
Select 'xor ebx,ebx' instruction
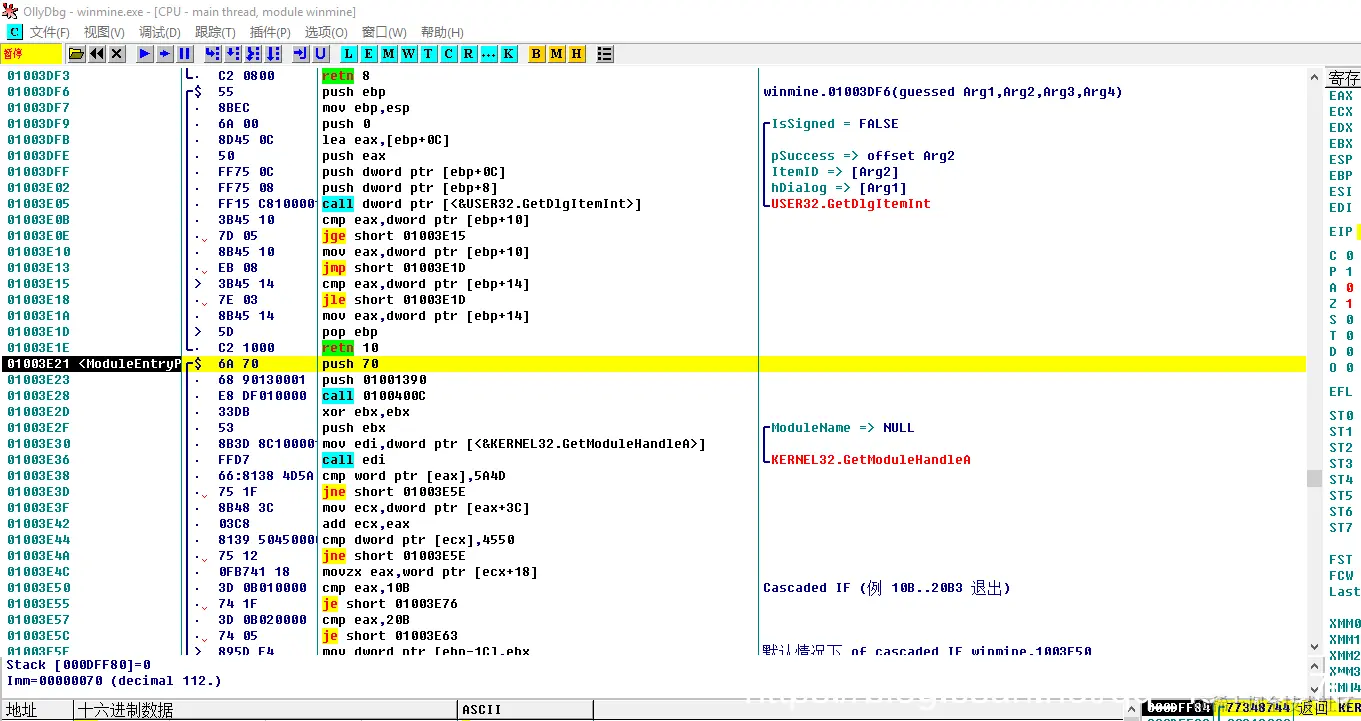coord(366,412)
